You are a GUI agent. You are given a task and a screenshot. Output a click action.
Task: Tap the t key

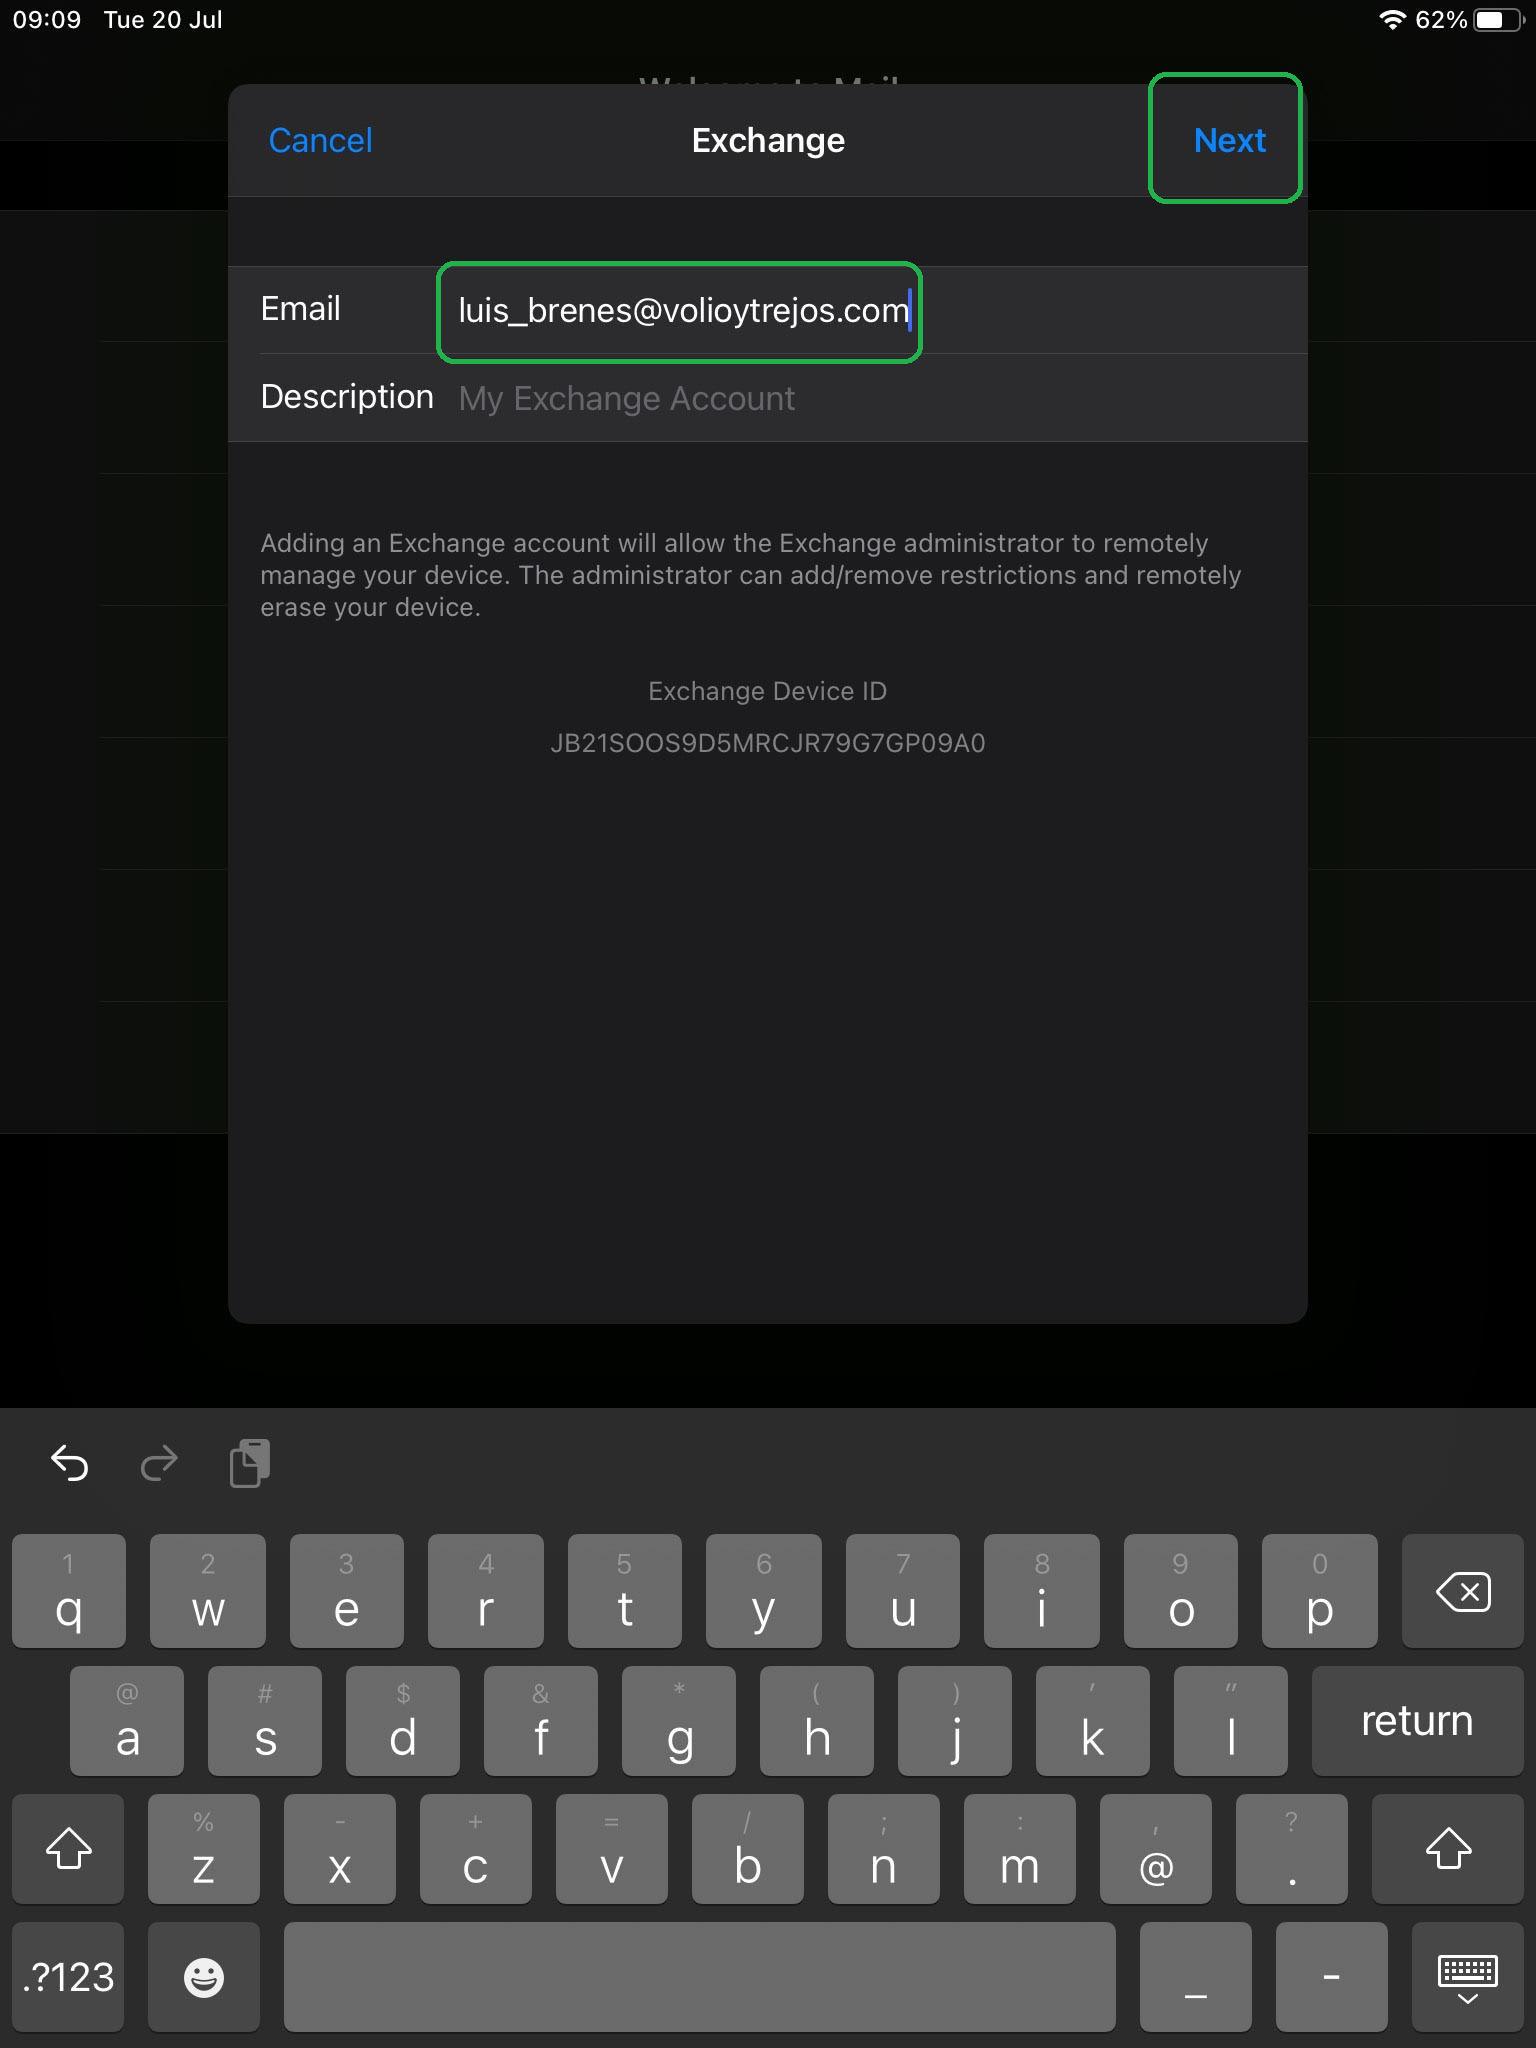(x=625, y=1591)
